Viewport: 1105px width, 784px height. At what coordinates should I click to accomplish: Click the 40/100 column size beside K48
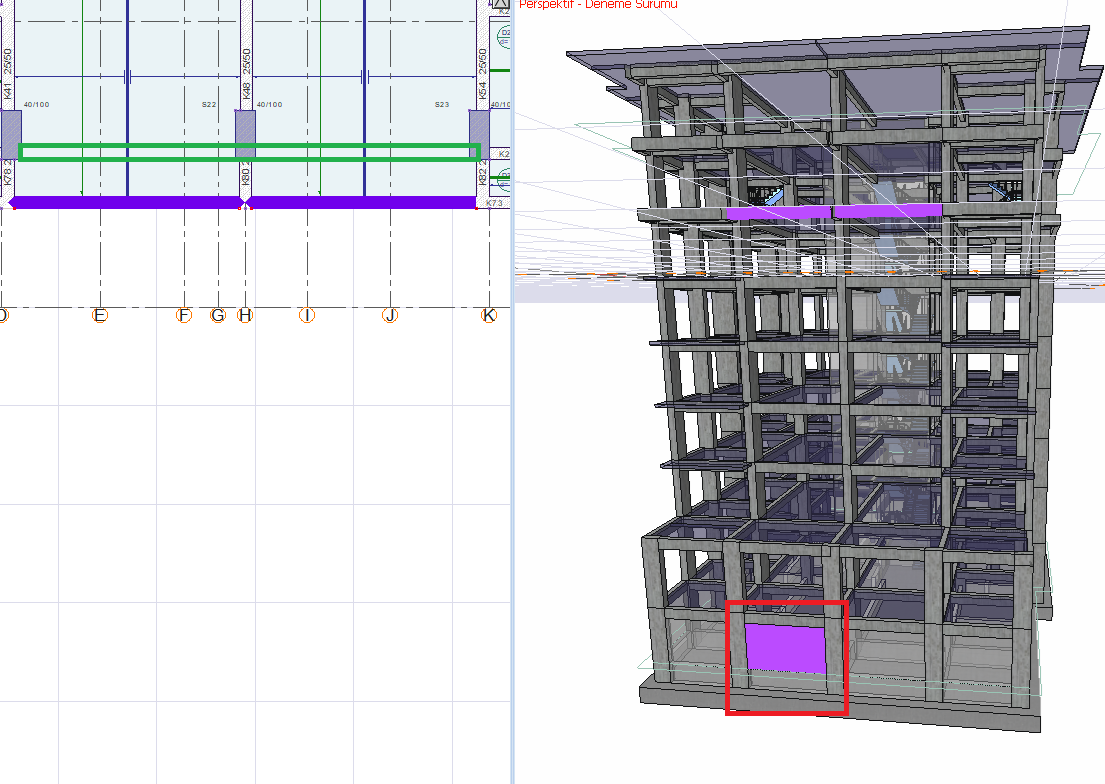pos(269,104)
